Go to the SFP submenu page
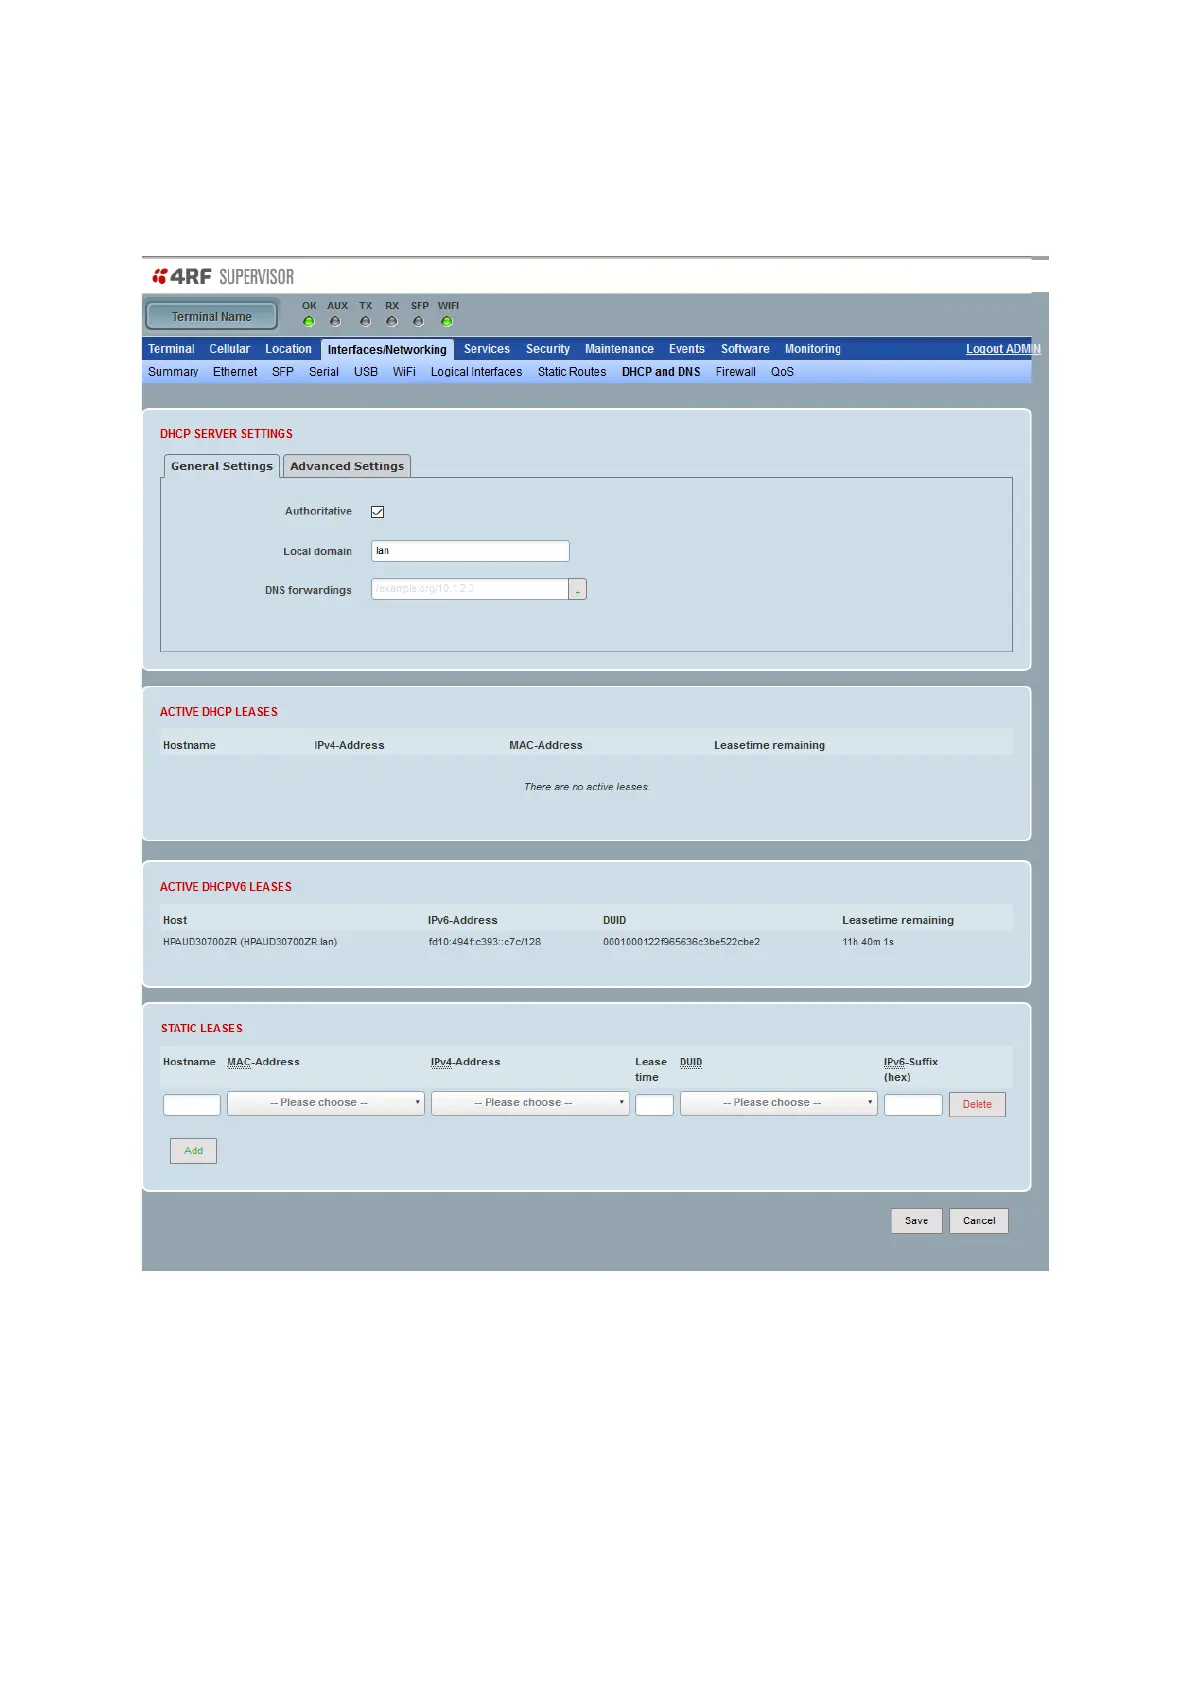 [283, 372]
